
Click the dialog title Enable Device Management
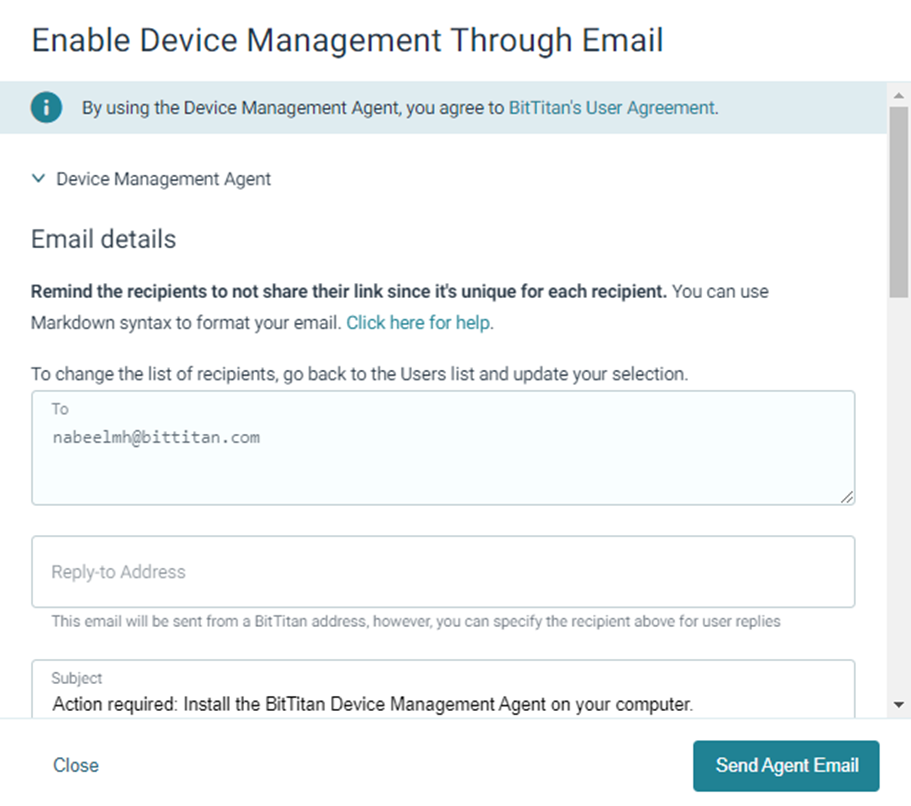347,40
